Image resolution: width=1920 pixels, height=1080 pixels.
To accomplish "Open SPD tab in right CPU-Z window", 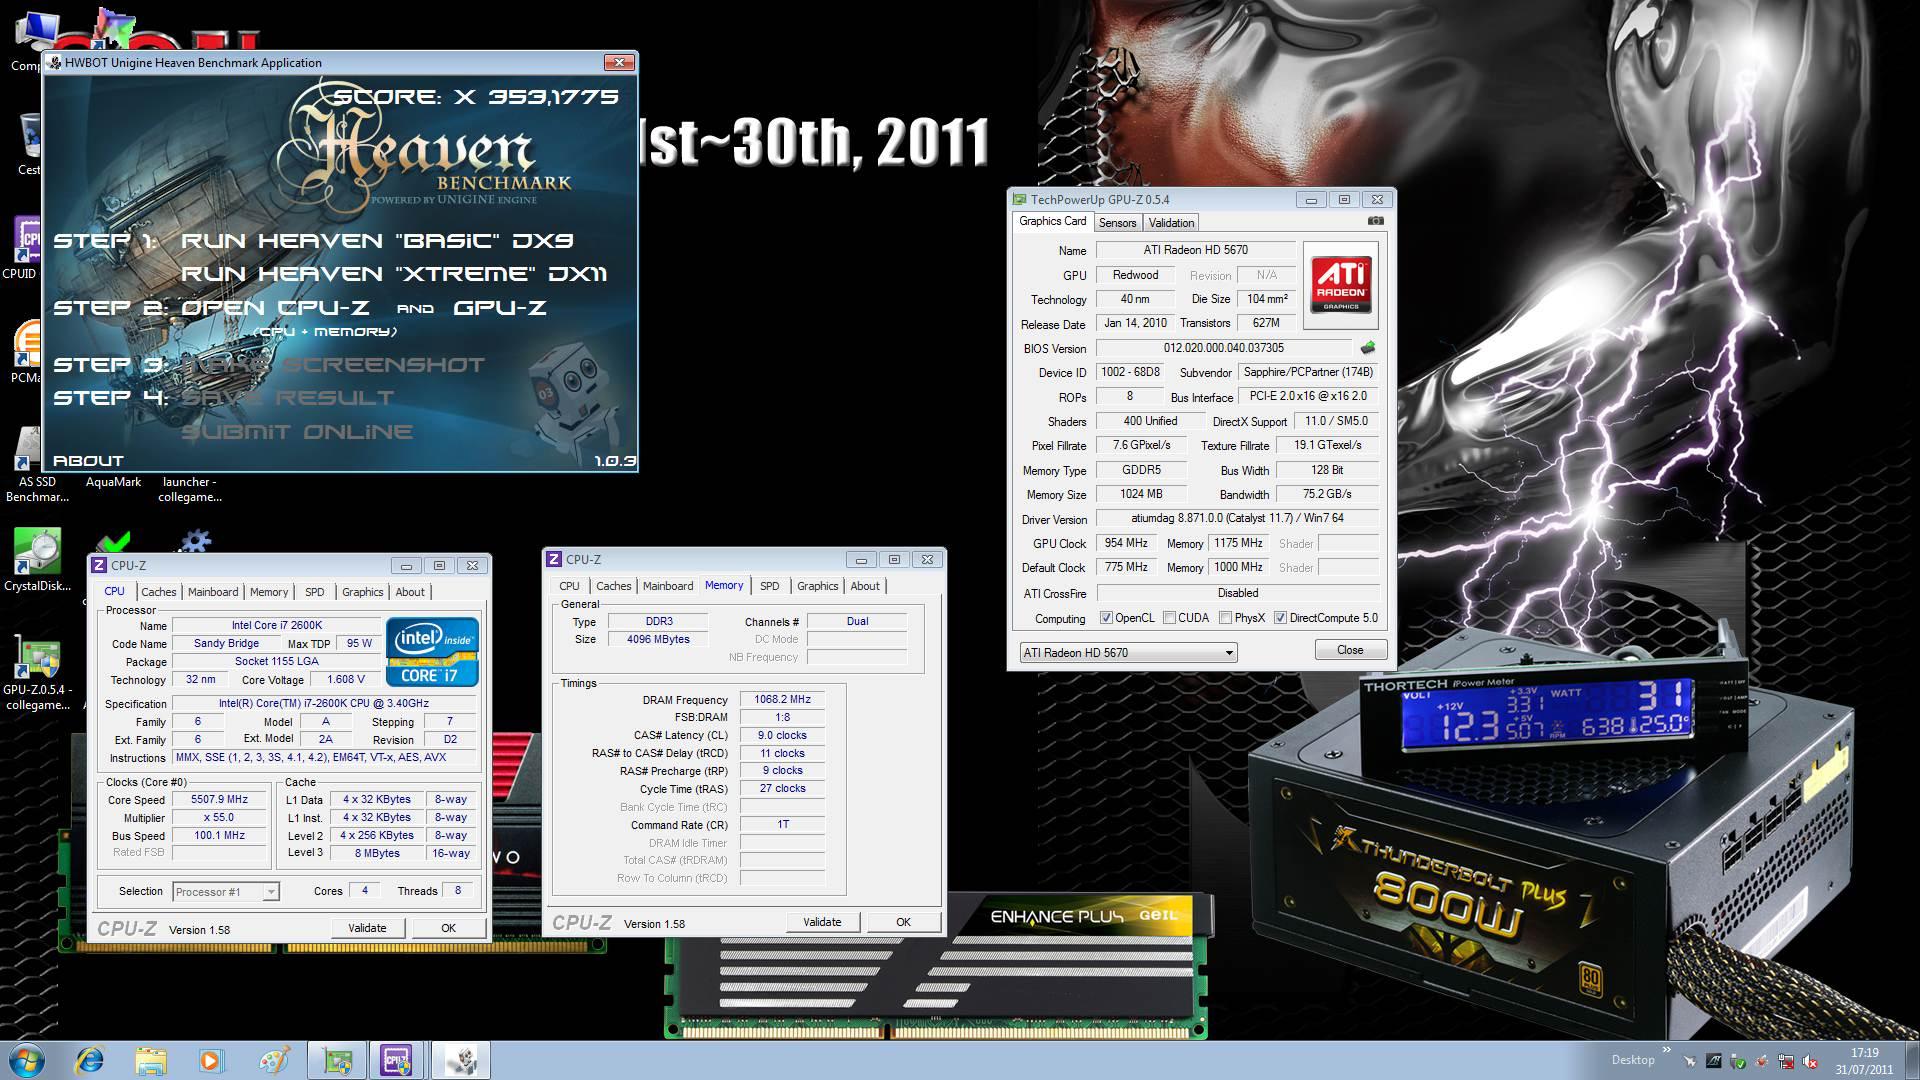I will [x=769, y=586].
